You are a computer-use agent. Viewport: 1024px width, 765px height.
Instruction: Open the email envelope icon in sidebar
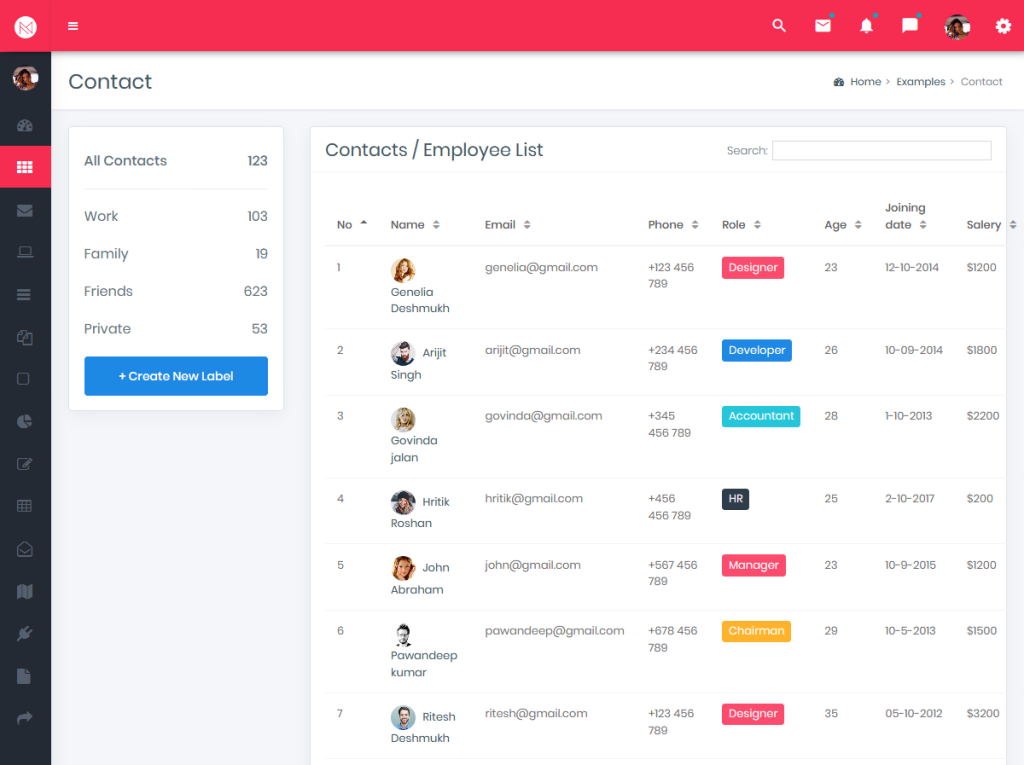[x=25, y=209]
